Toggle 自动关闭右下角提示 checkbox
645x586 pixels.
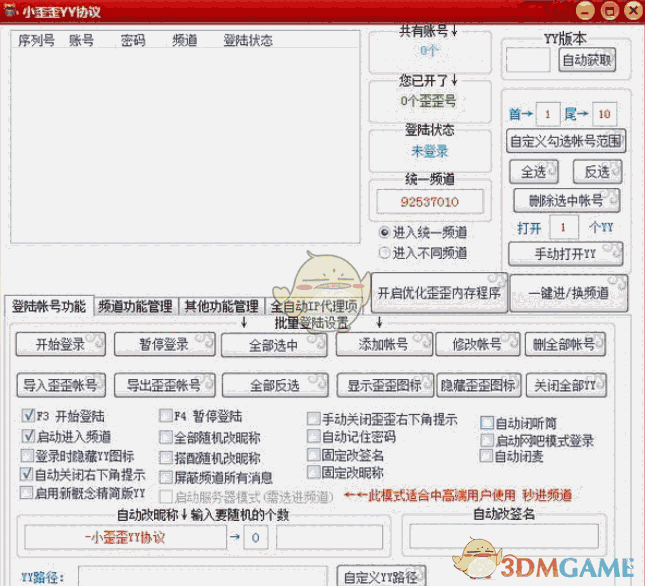(x=26, y=474)
